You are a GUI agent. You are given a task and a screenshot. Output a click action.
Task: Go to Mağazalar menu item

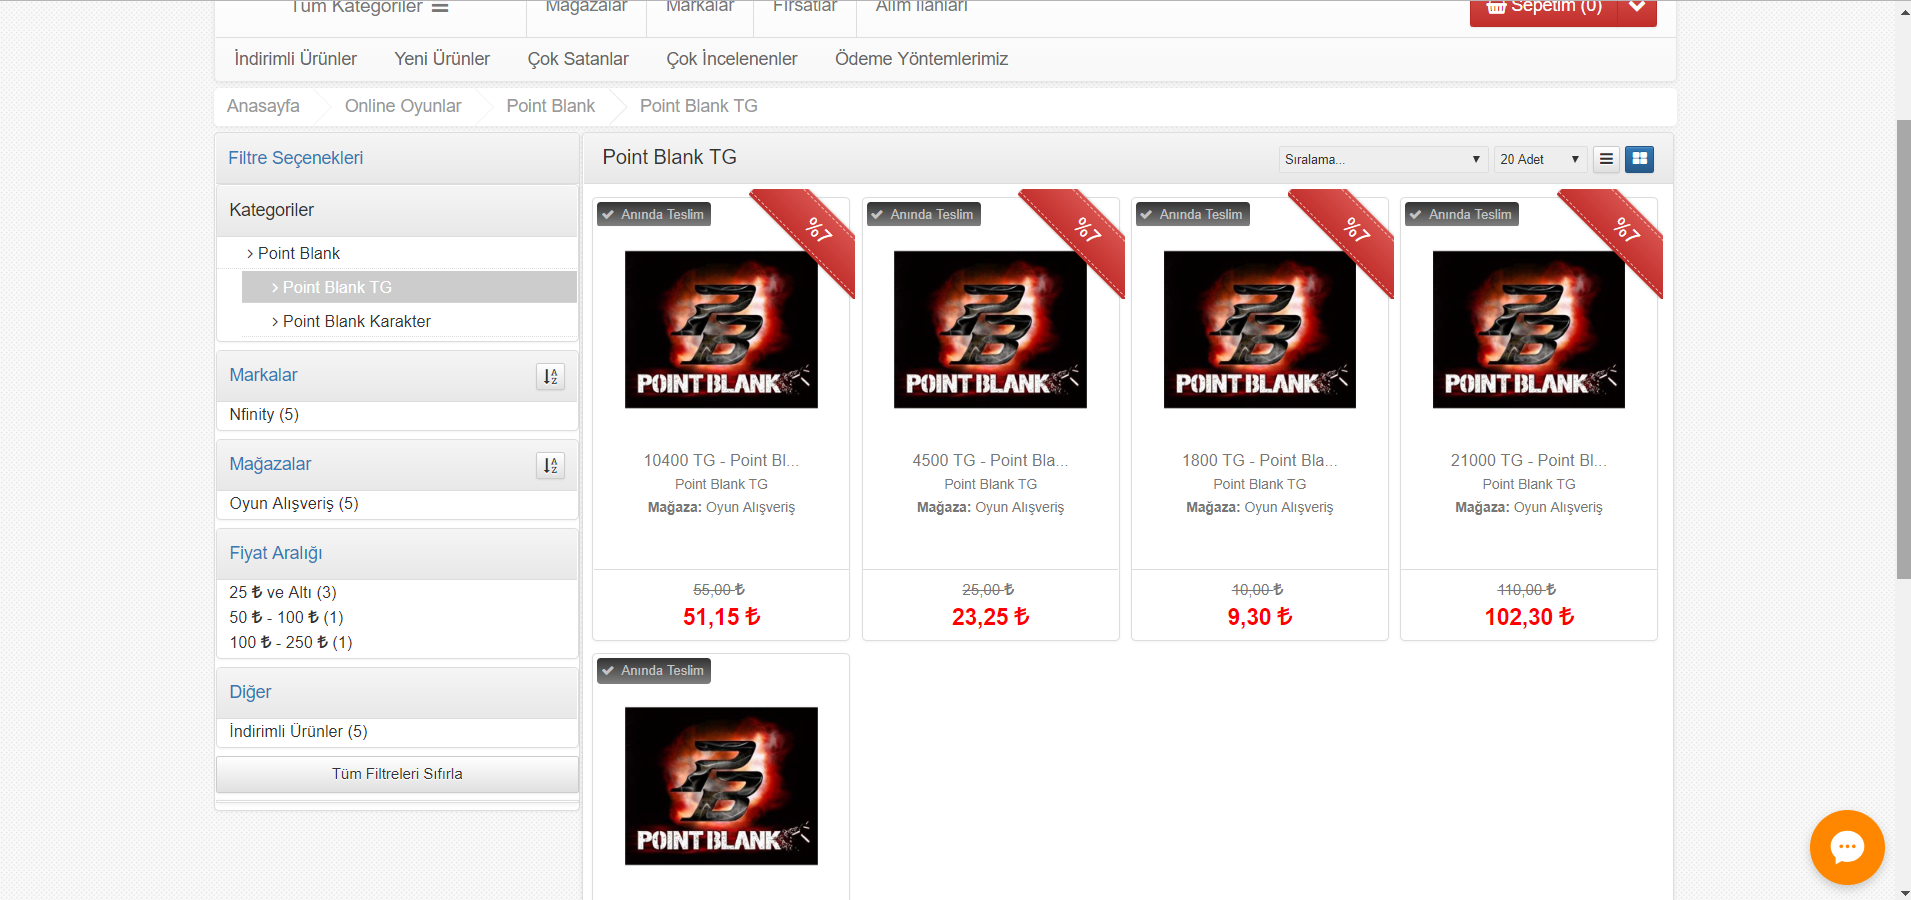click(x=586, y=7)
